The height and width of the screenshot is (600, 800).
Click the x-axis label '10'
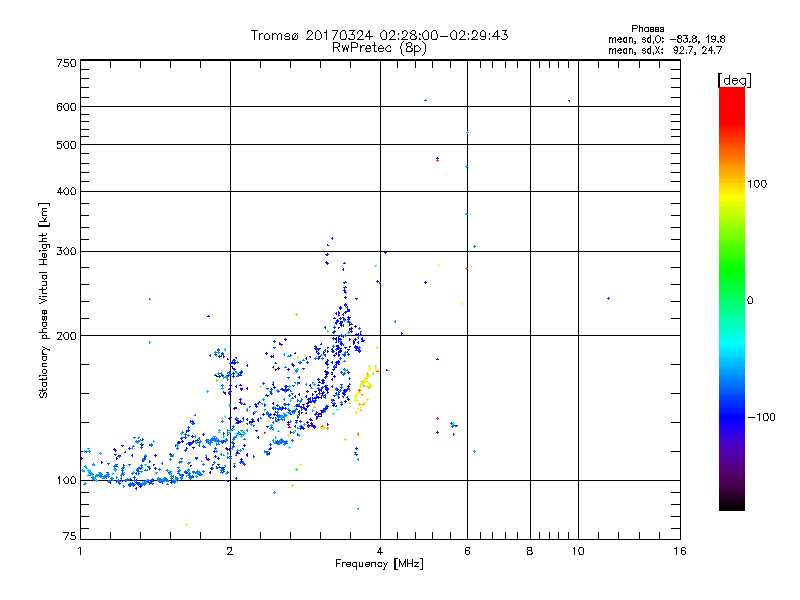pyautogui.click(x=578, y=551)
